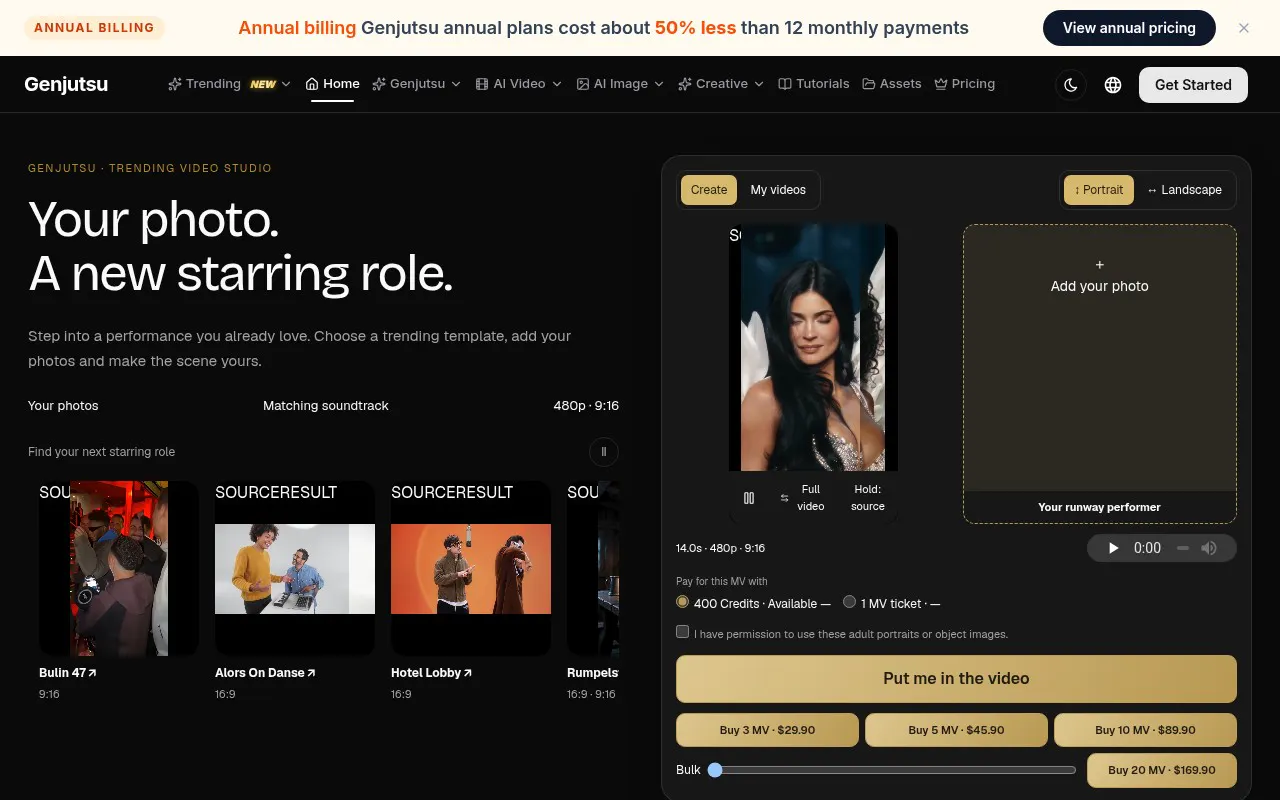Play the soundtrack audio player

click(1113, 548)
